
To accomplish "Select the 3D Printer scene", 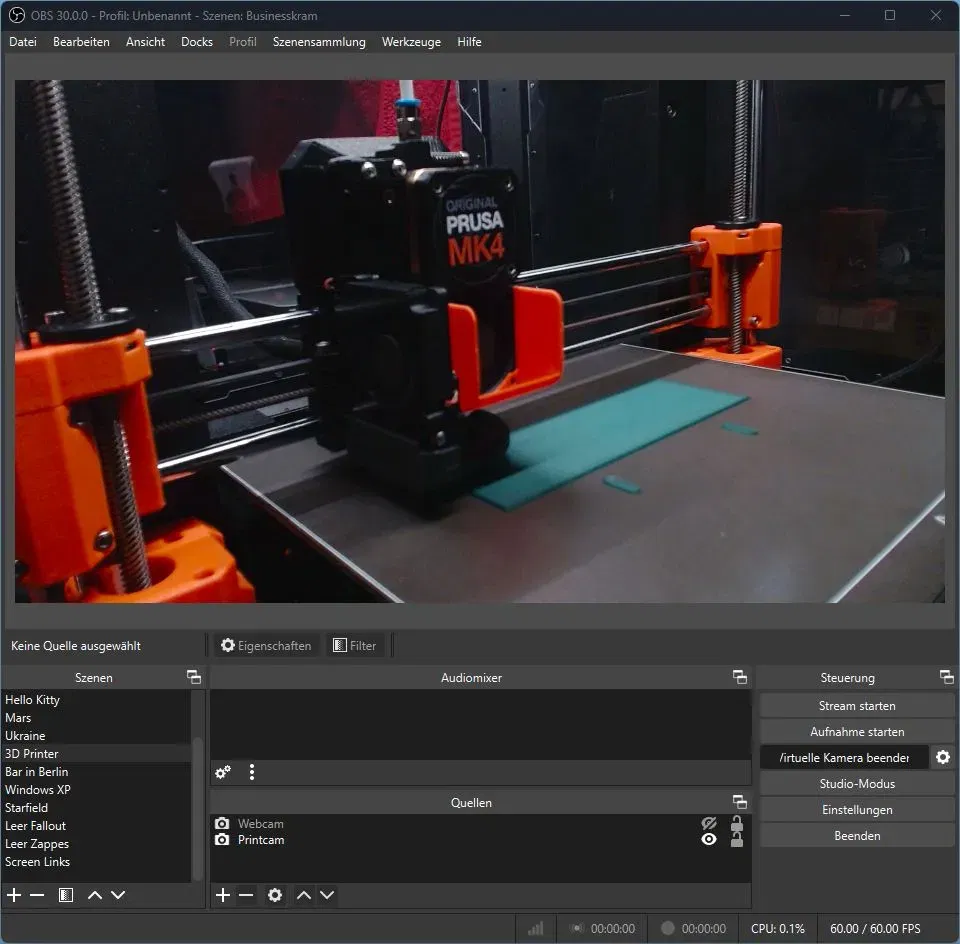I will pos(97,753).
